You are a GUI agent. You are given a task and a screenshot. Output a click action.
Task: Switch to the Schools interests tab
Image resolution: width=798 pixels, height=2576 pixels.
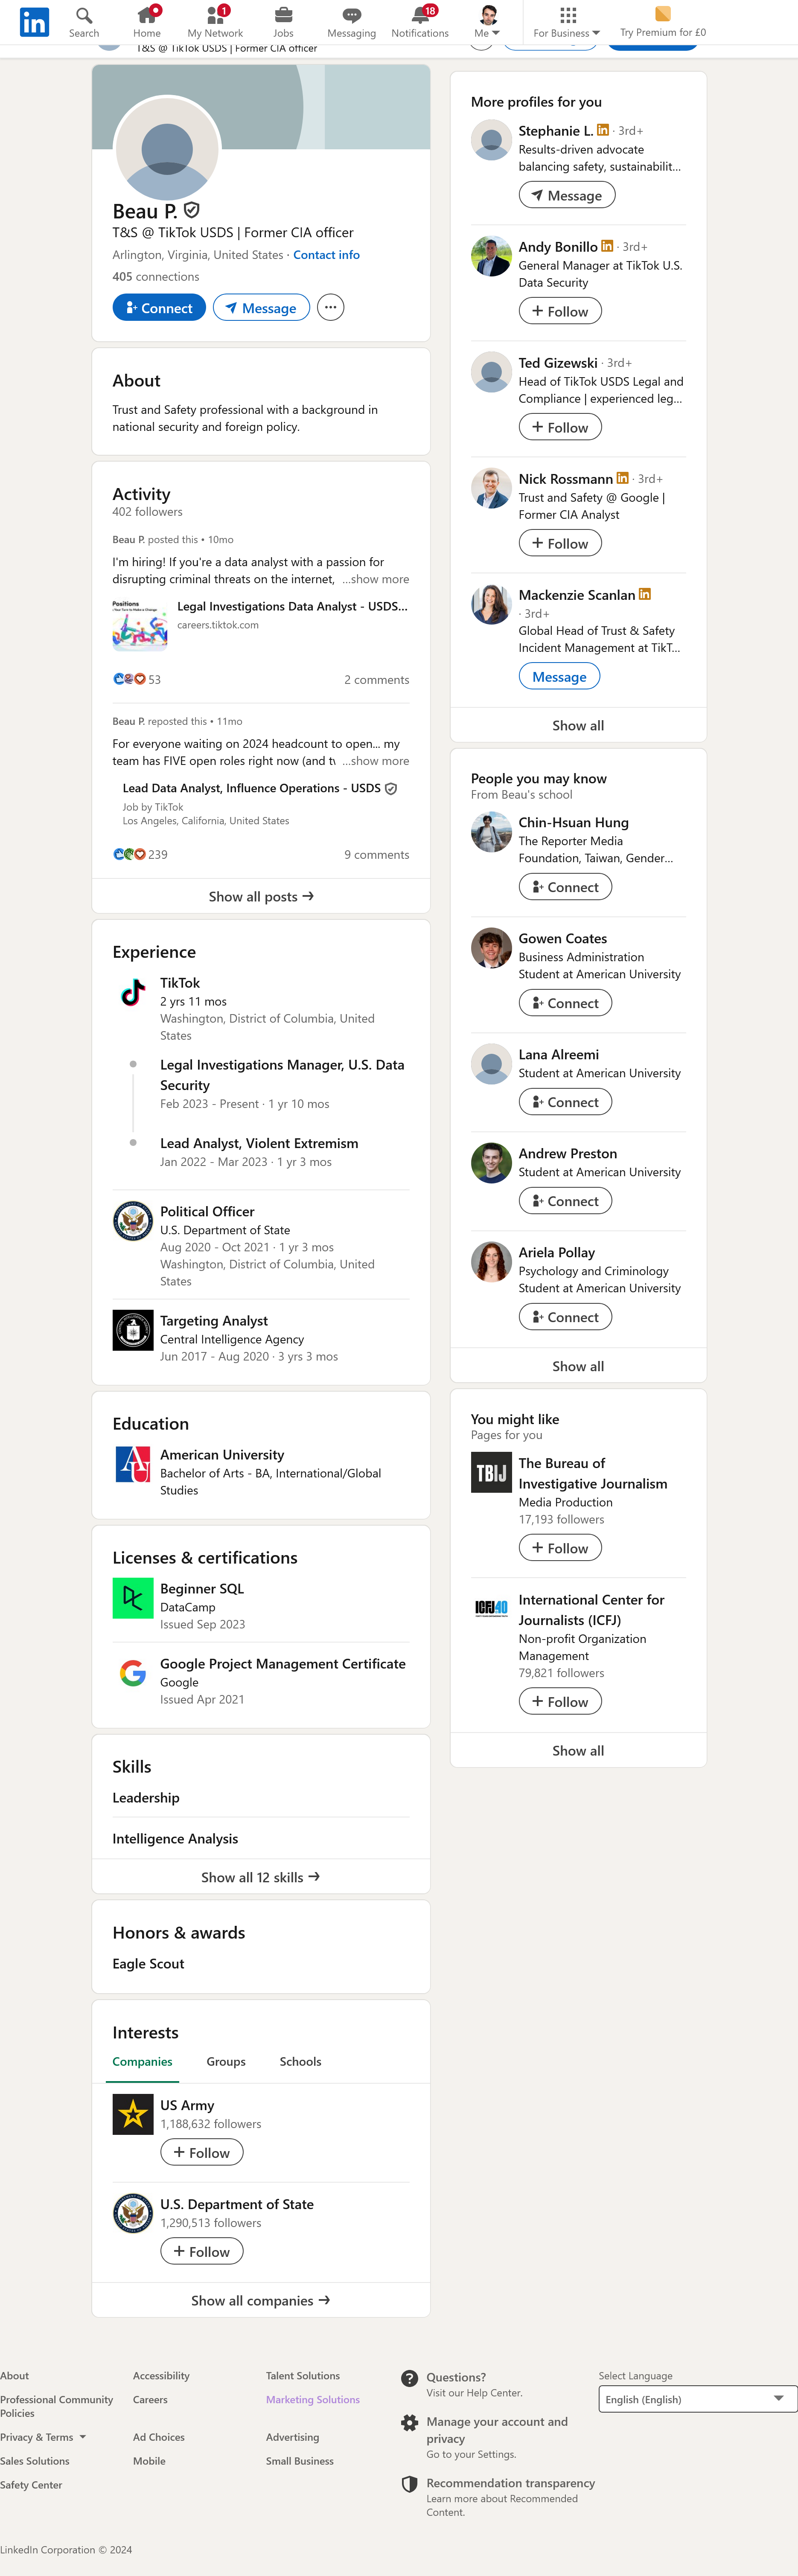[x=300, y=2061]
